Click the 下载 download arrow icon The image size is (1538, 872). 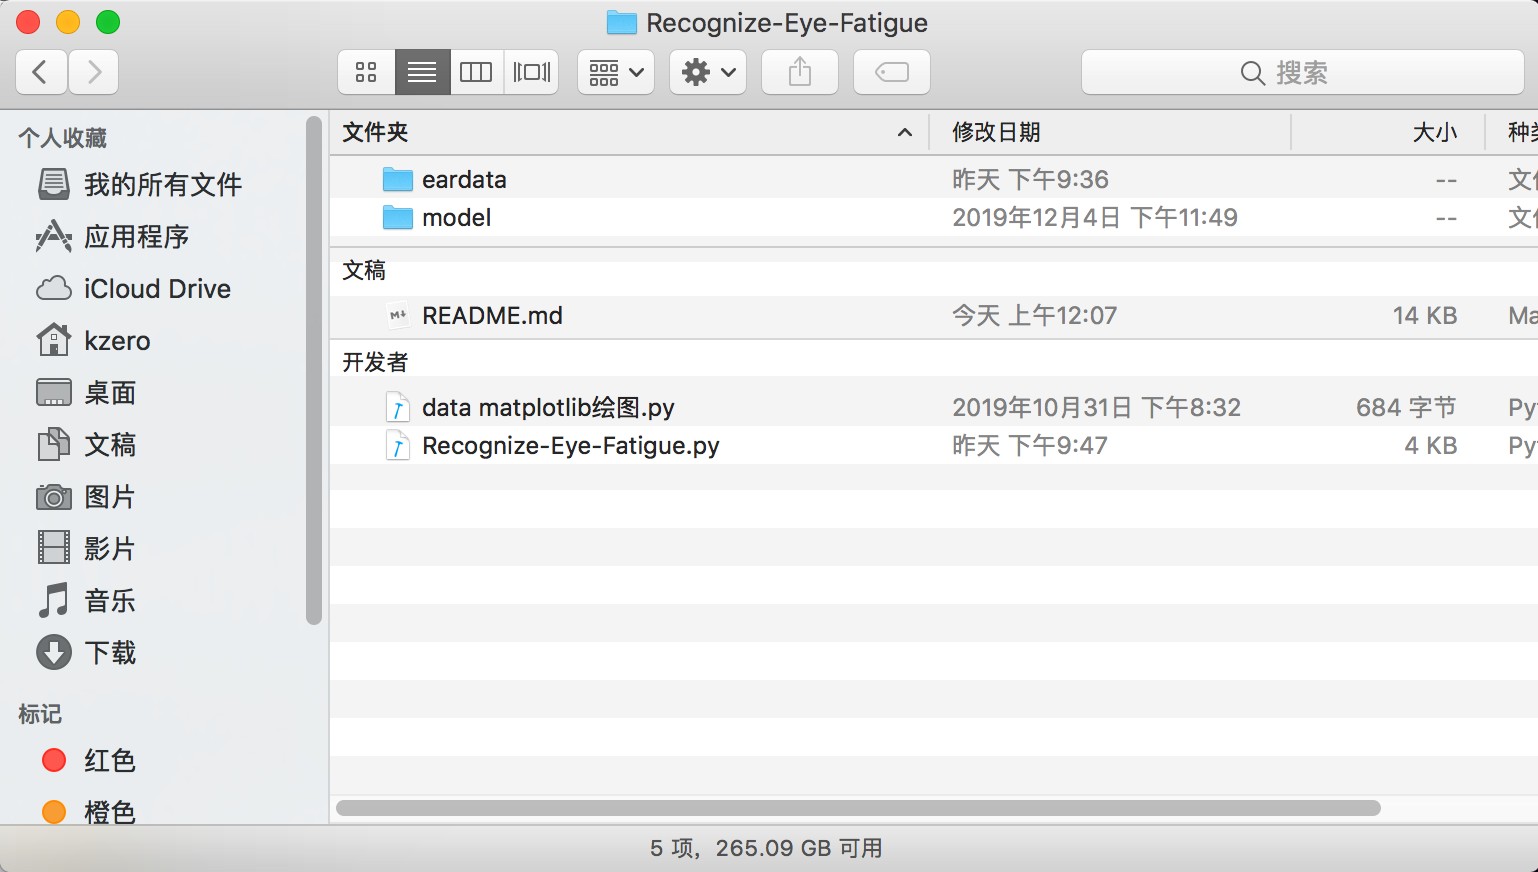(x=54, y=653)
